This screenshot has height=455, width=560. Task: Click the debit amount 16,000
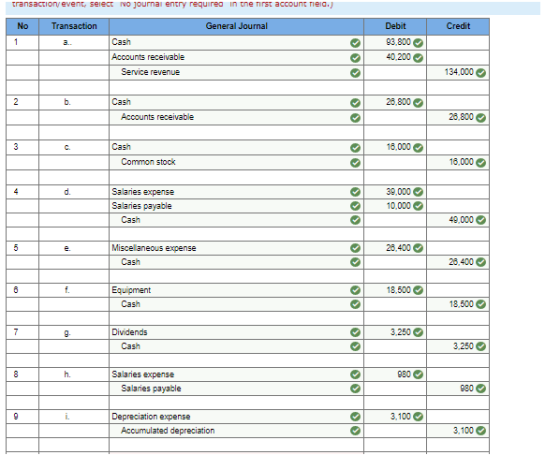pyautogui.click(x=398, y=147)
